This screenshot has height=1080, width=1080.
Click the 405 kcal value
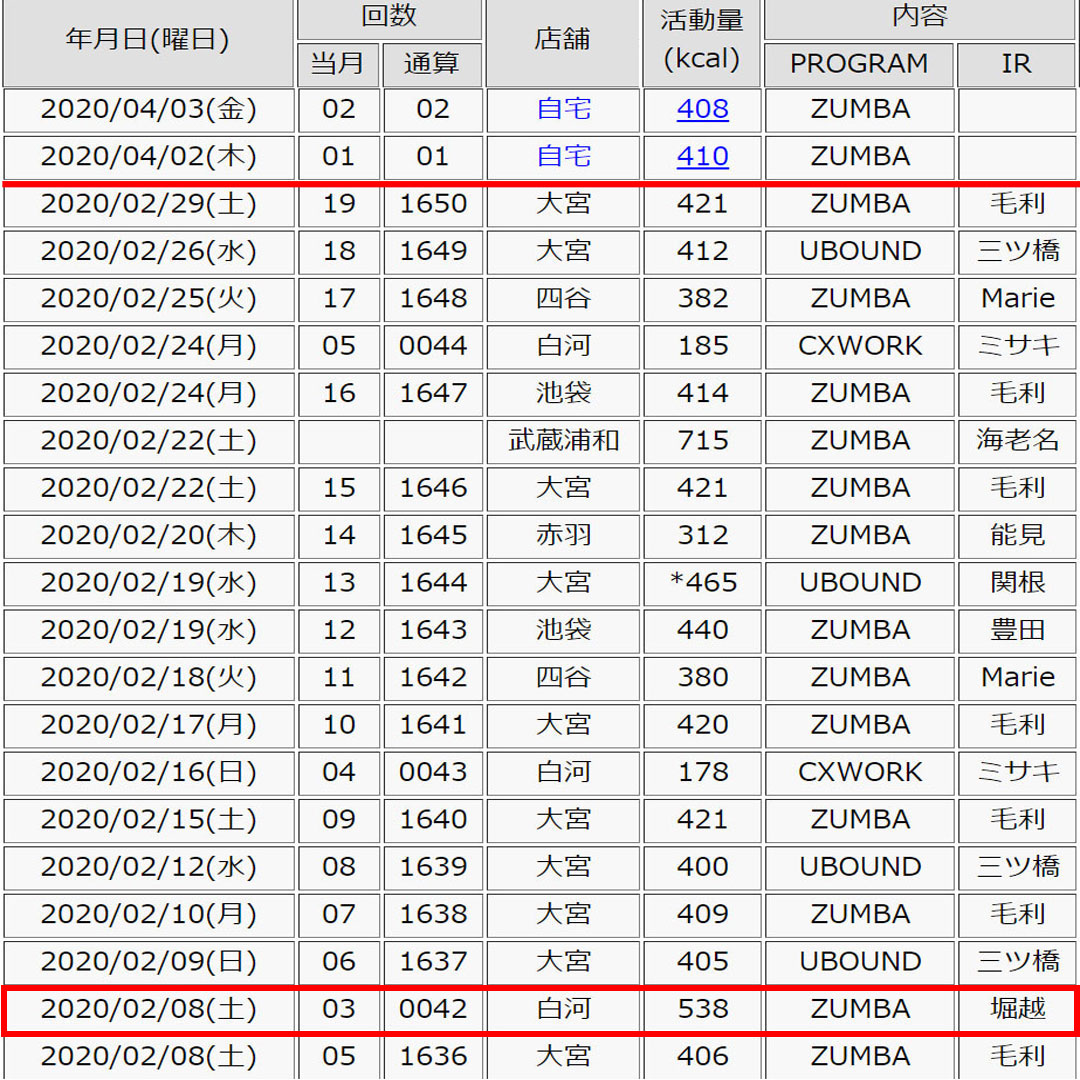pos(702,962)
